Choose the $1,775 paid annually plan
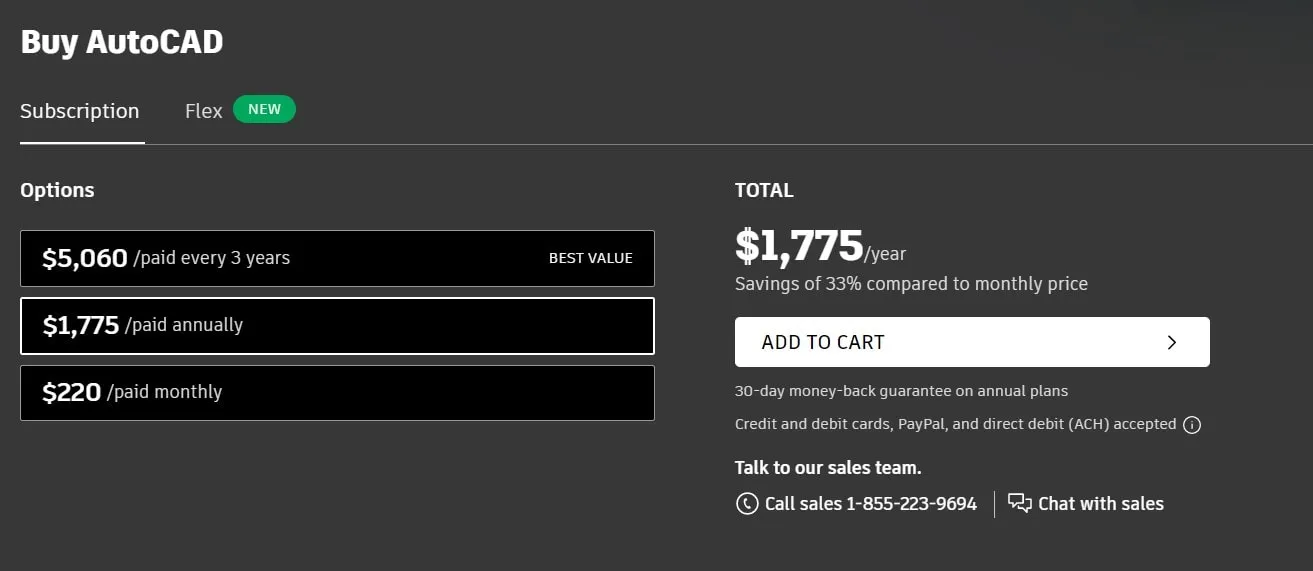The image size is (1313, 571). [337, 326]
